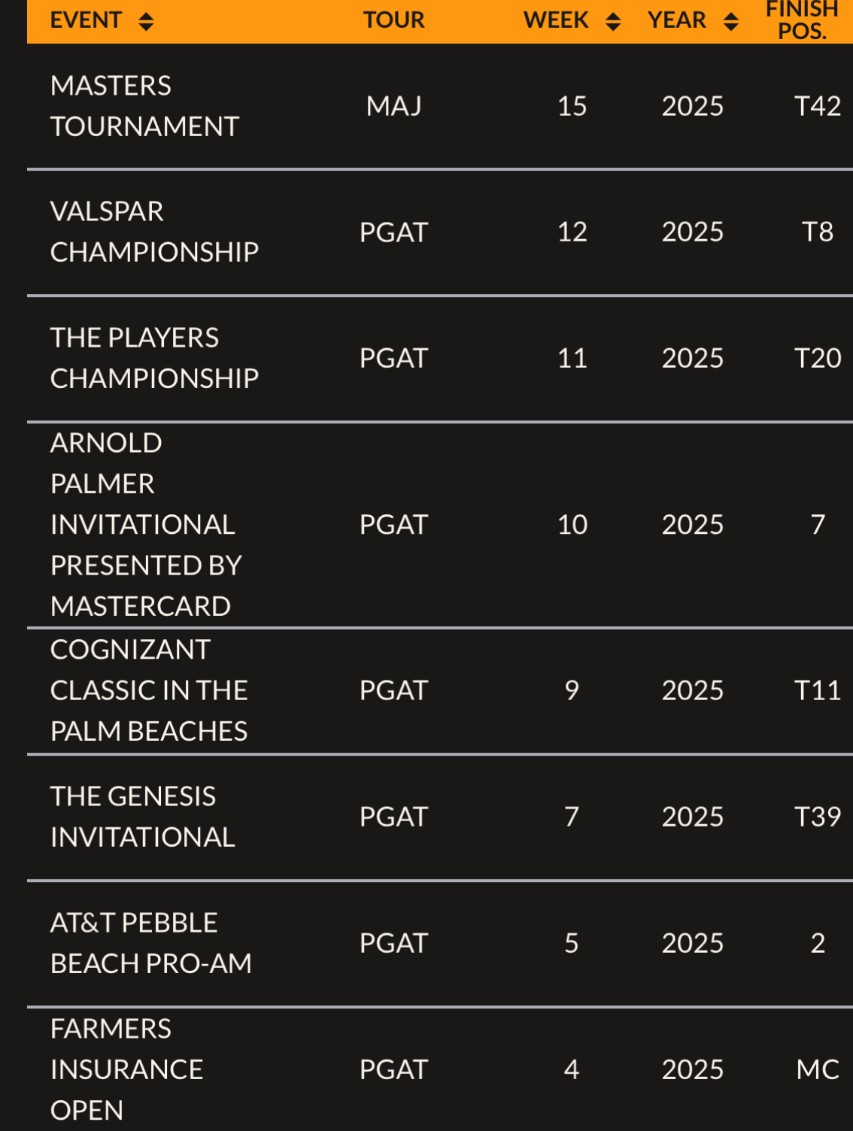Select the MC finish for Farmers Insurance
This screenshot has height=1131, width=853.
pos(818,1069)
